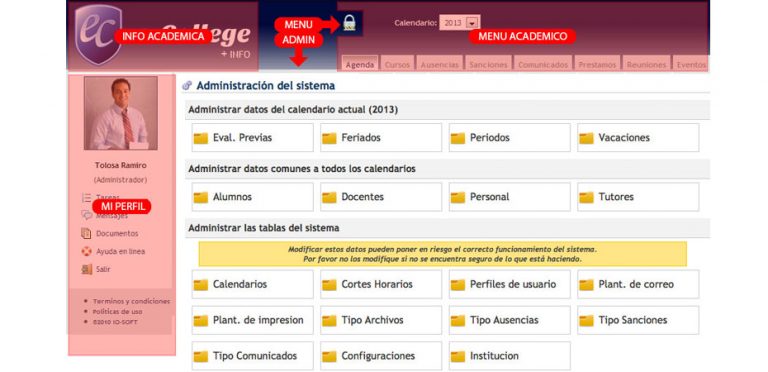The image size is (768, 372).
Task: Switch to the Prestamos tab
Action: pos(598,65)
